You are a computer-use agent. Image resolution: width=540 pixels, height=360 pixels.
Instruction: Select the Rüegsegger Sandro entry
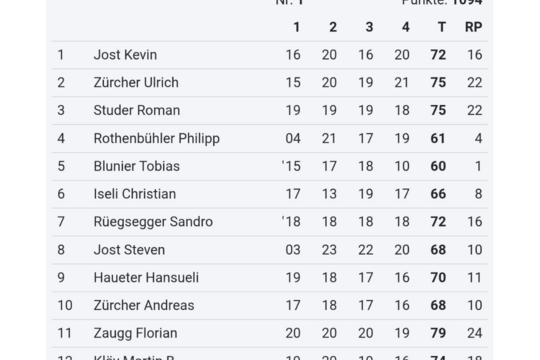click(270, 222)
